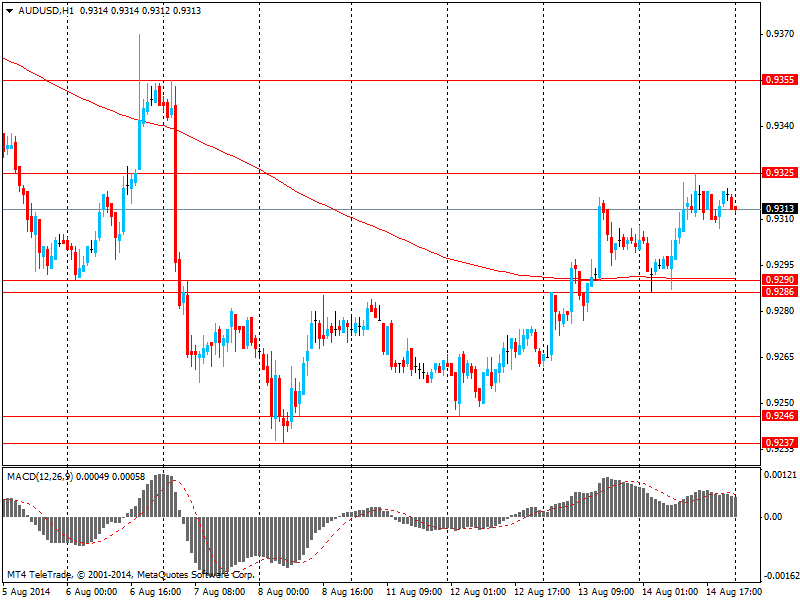Click the 13 Aug 09:00 time label
Image resolution: width=800 pixels, height=600 pixels.
[x=606, y=591]
